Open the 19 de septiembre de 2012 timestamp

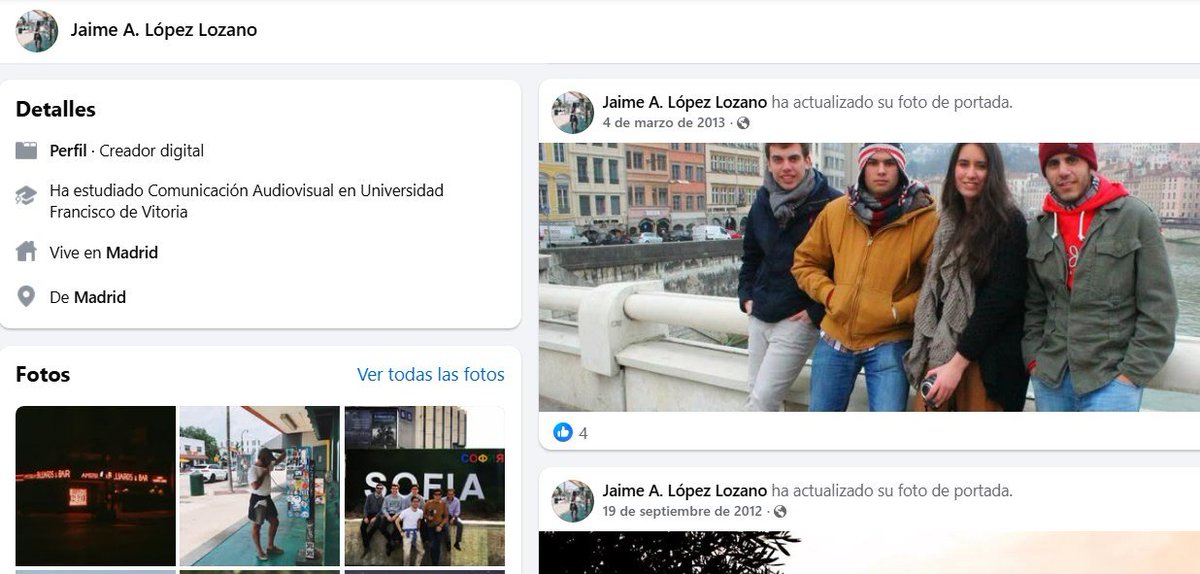[682, 511]
